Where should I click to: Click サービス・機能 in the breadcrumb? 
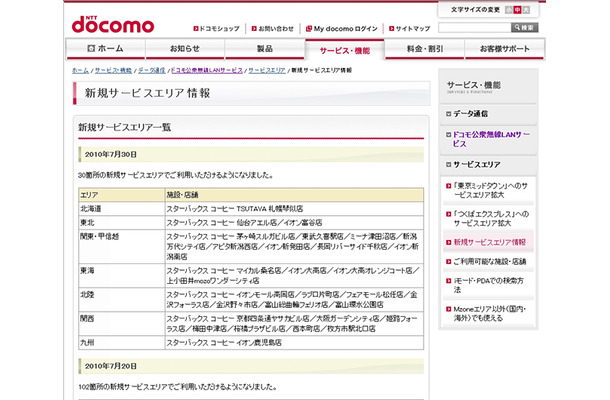[x=113, y=70]
